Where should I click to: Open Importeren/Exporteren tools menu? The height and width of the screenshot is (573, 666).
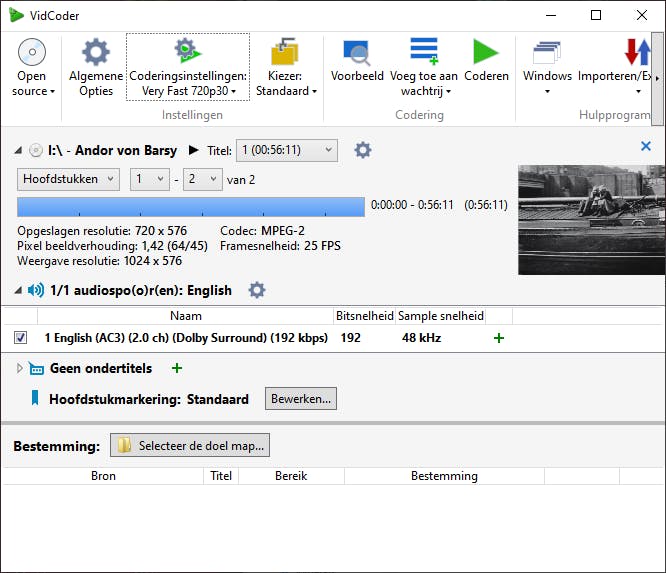pyautogui.click(x=615, y=68)
